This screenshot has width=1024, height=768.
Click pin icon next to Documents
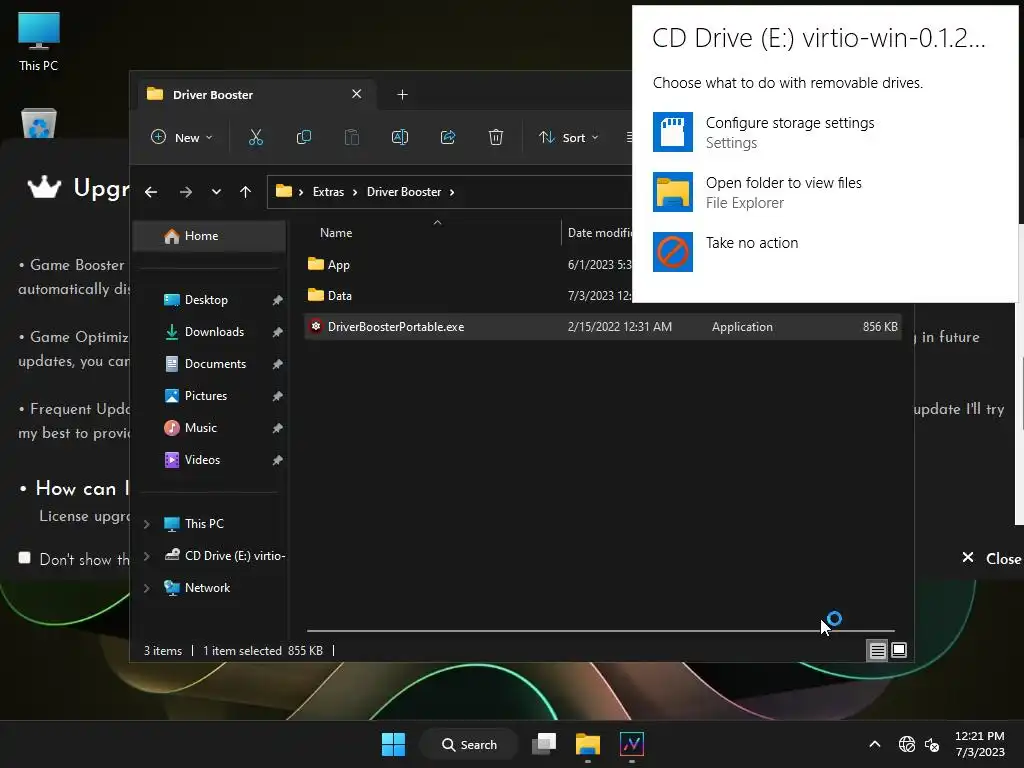[x=278, y=364]
